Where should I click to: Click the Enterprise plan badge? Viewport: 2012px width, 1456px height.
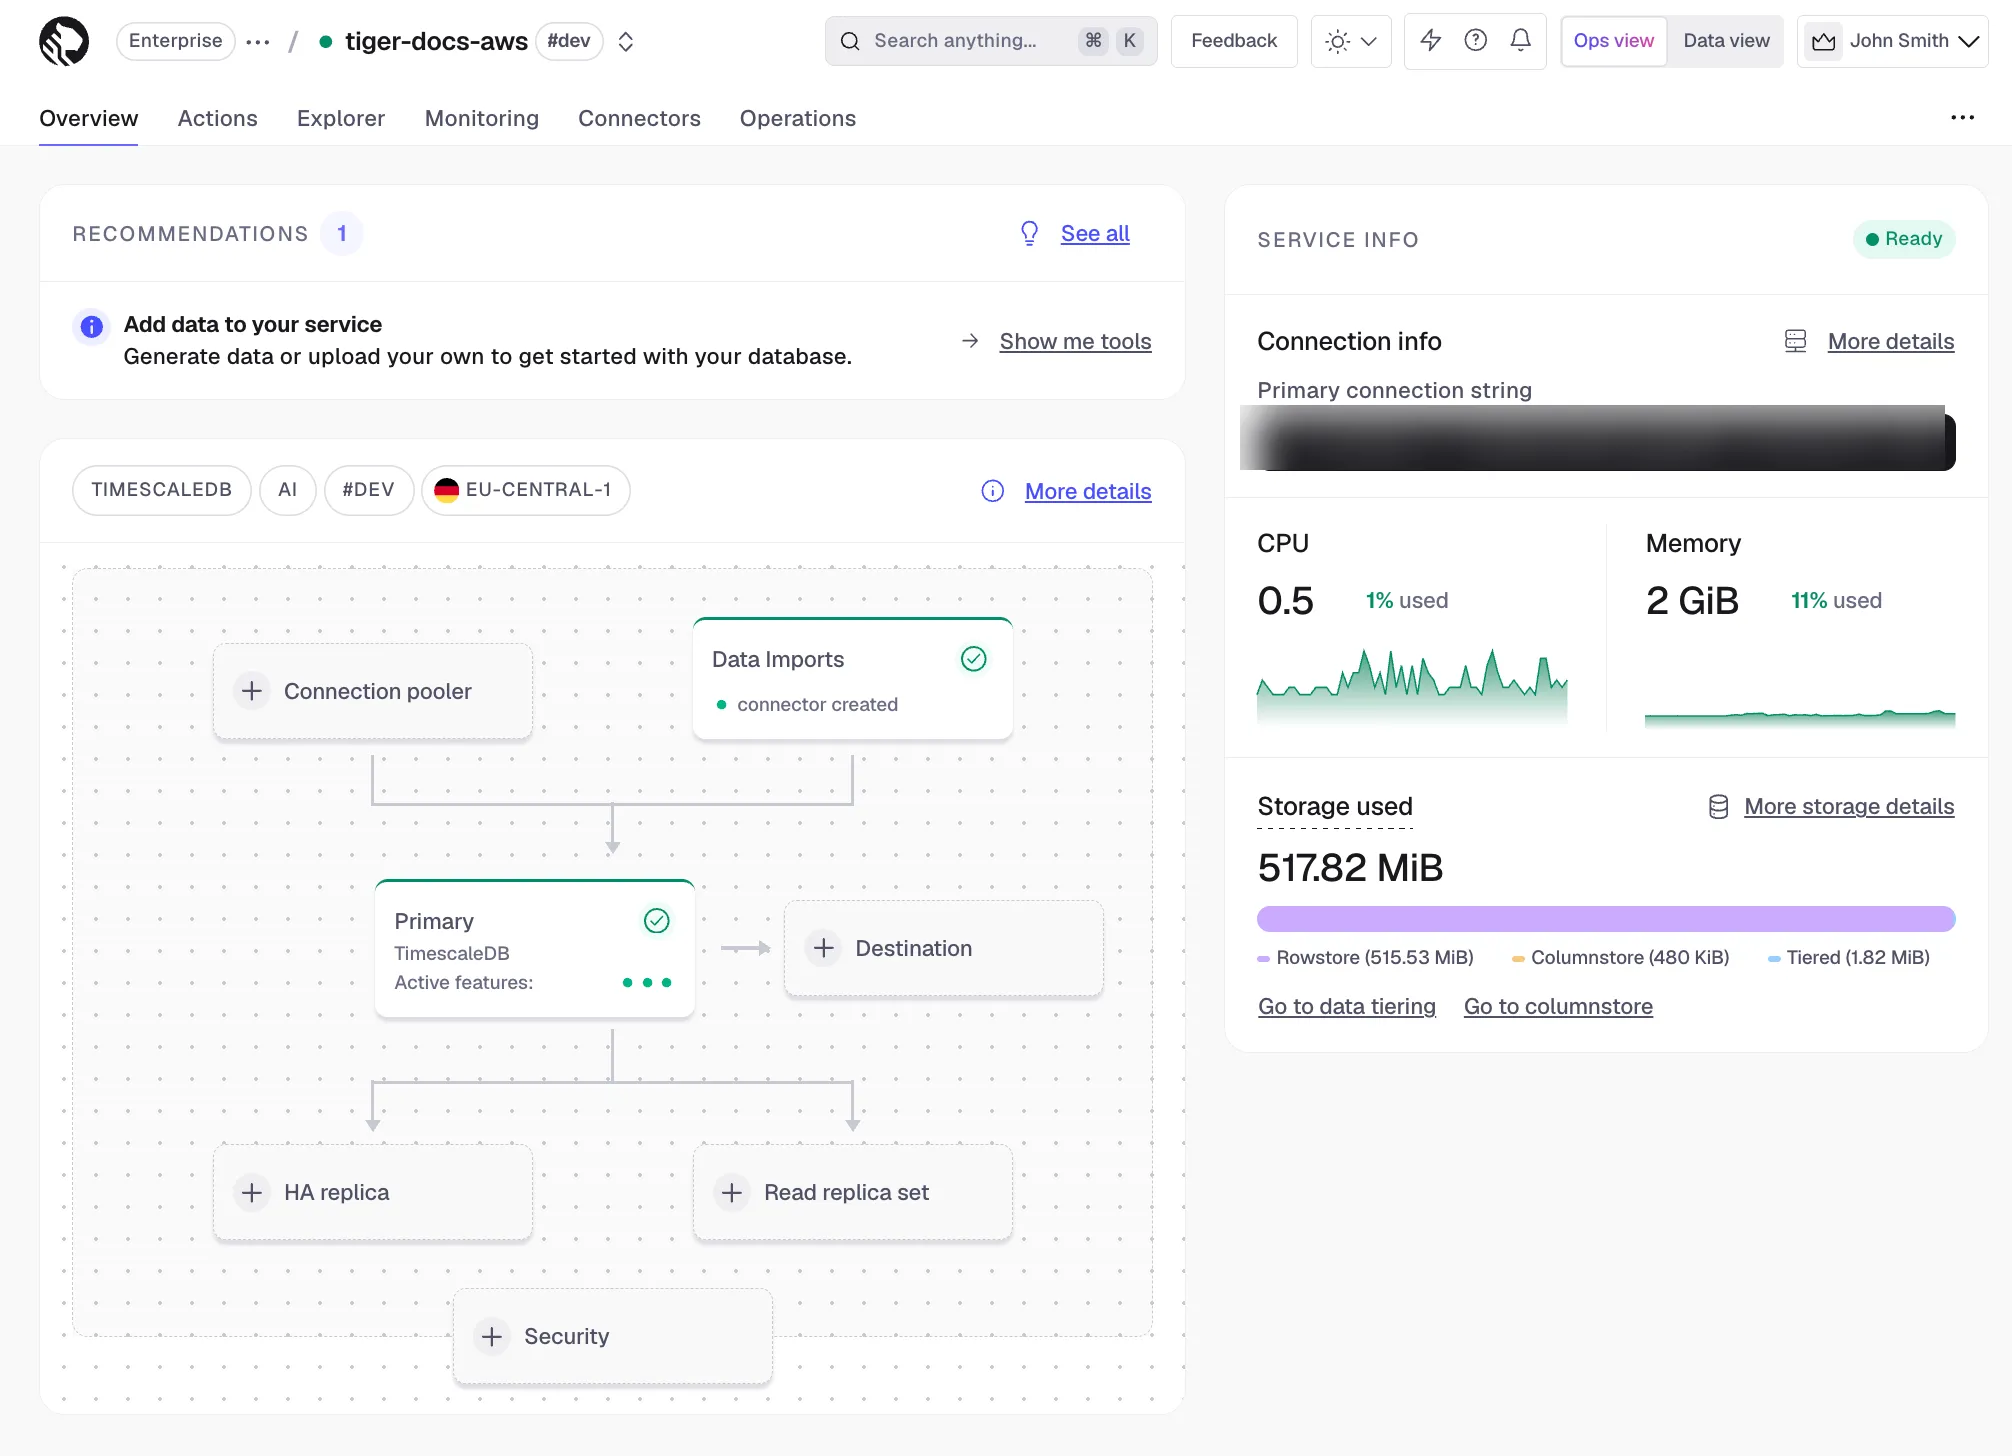176,41
